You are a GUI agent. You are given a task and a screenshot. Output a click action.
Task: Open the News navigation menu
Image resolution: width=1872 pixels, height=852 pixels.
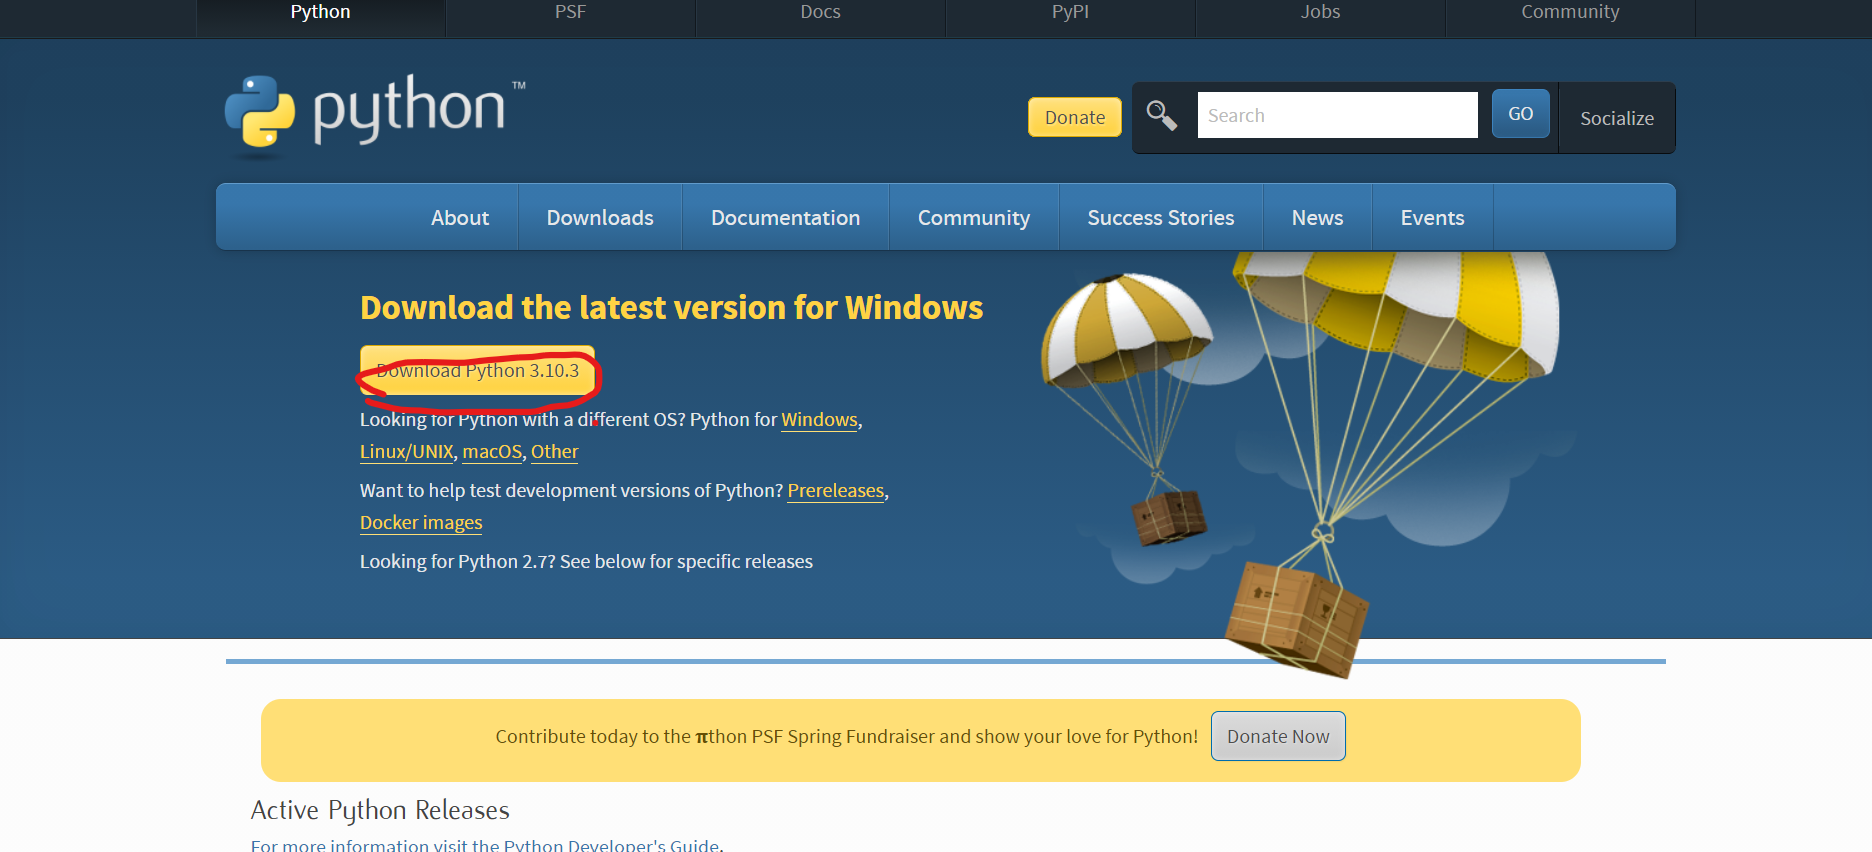(x=1317, y=217)
